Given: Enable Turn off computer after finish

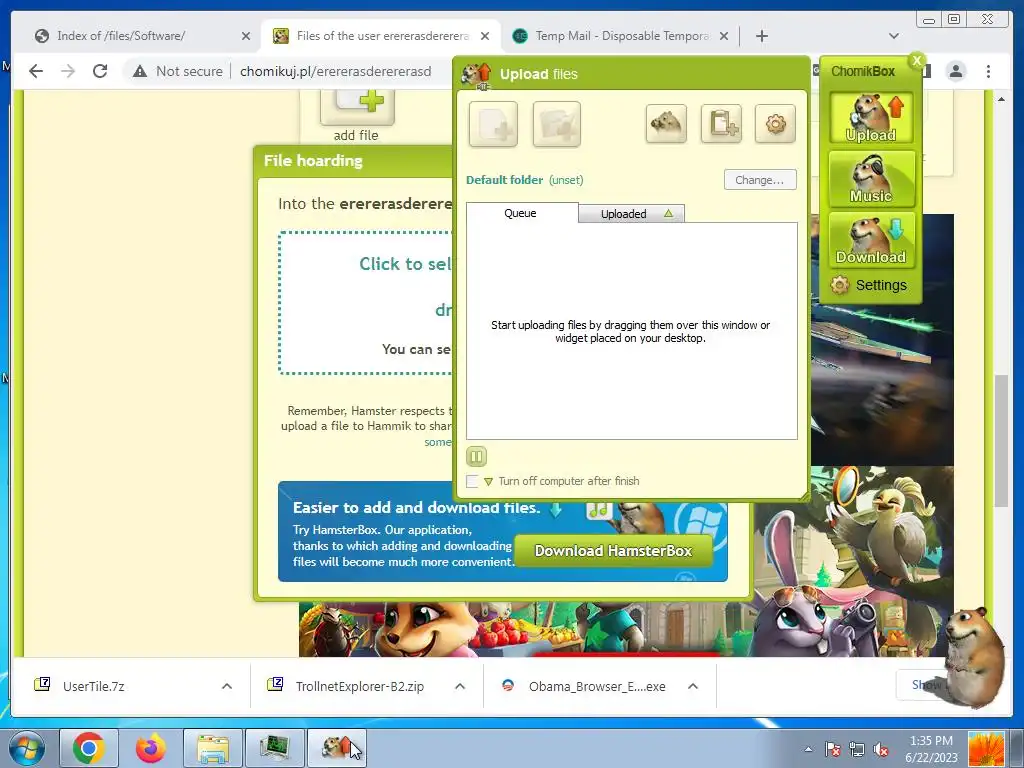Looking at the screenshot, I should [x=472, y=481].
